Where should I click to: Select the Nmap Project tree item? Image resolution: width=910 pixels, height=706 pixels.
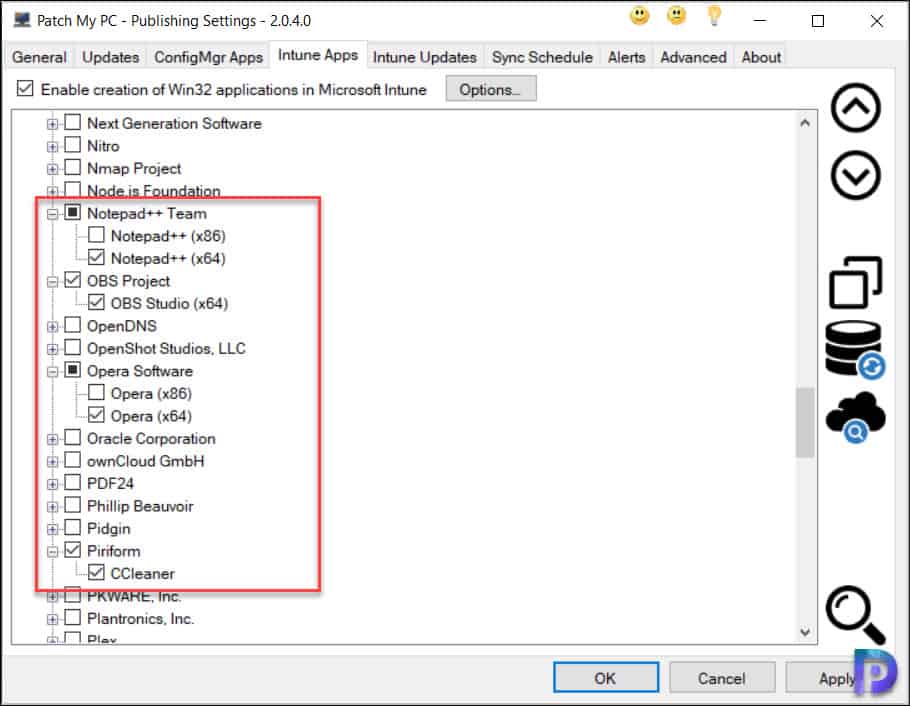pos(134,168)
